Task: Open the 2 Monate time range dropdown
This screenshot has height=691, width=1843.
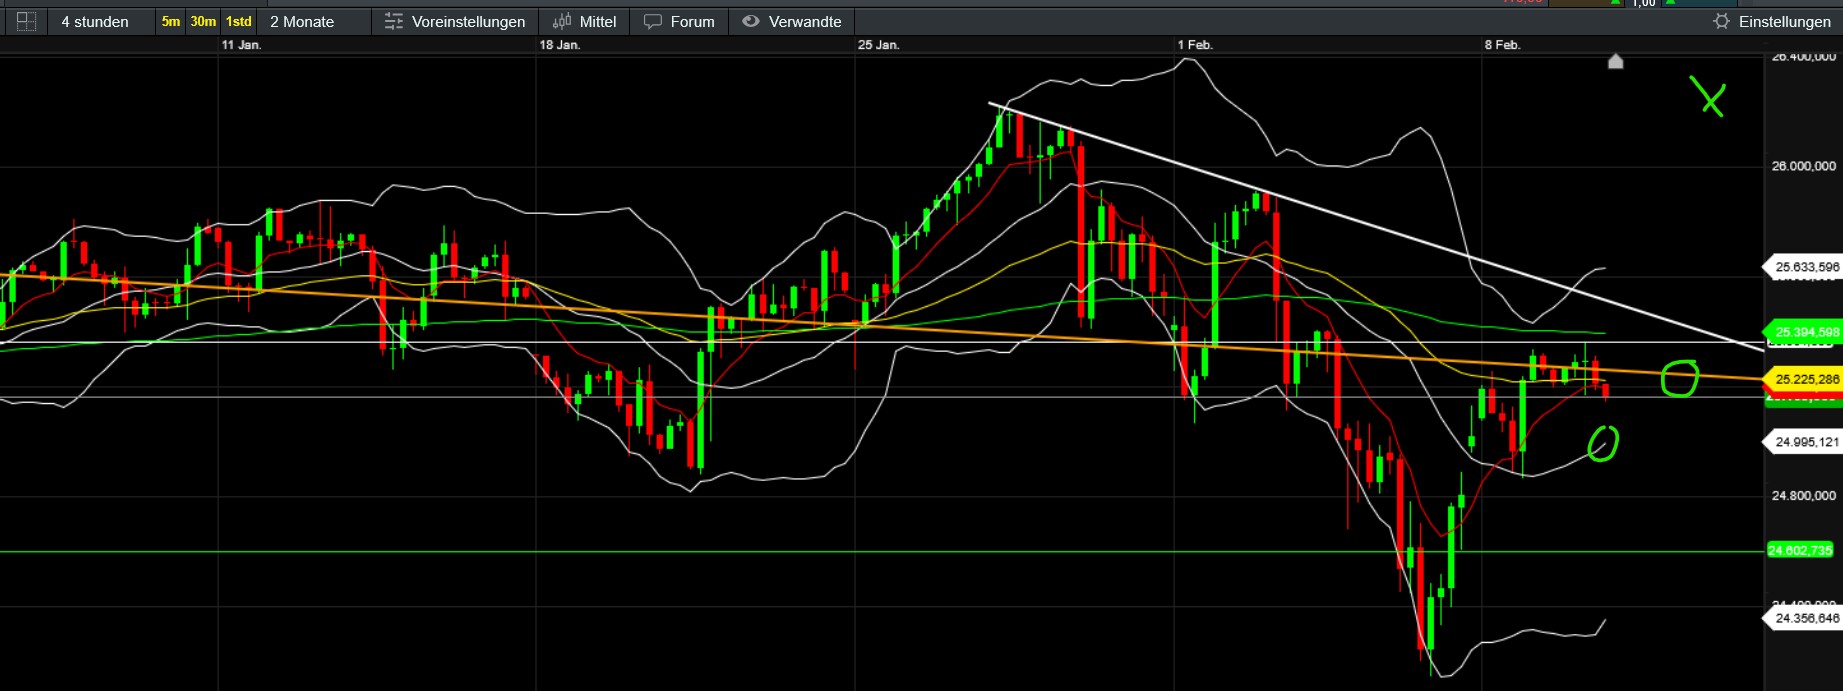Action: 302,21
